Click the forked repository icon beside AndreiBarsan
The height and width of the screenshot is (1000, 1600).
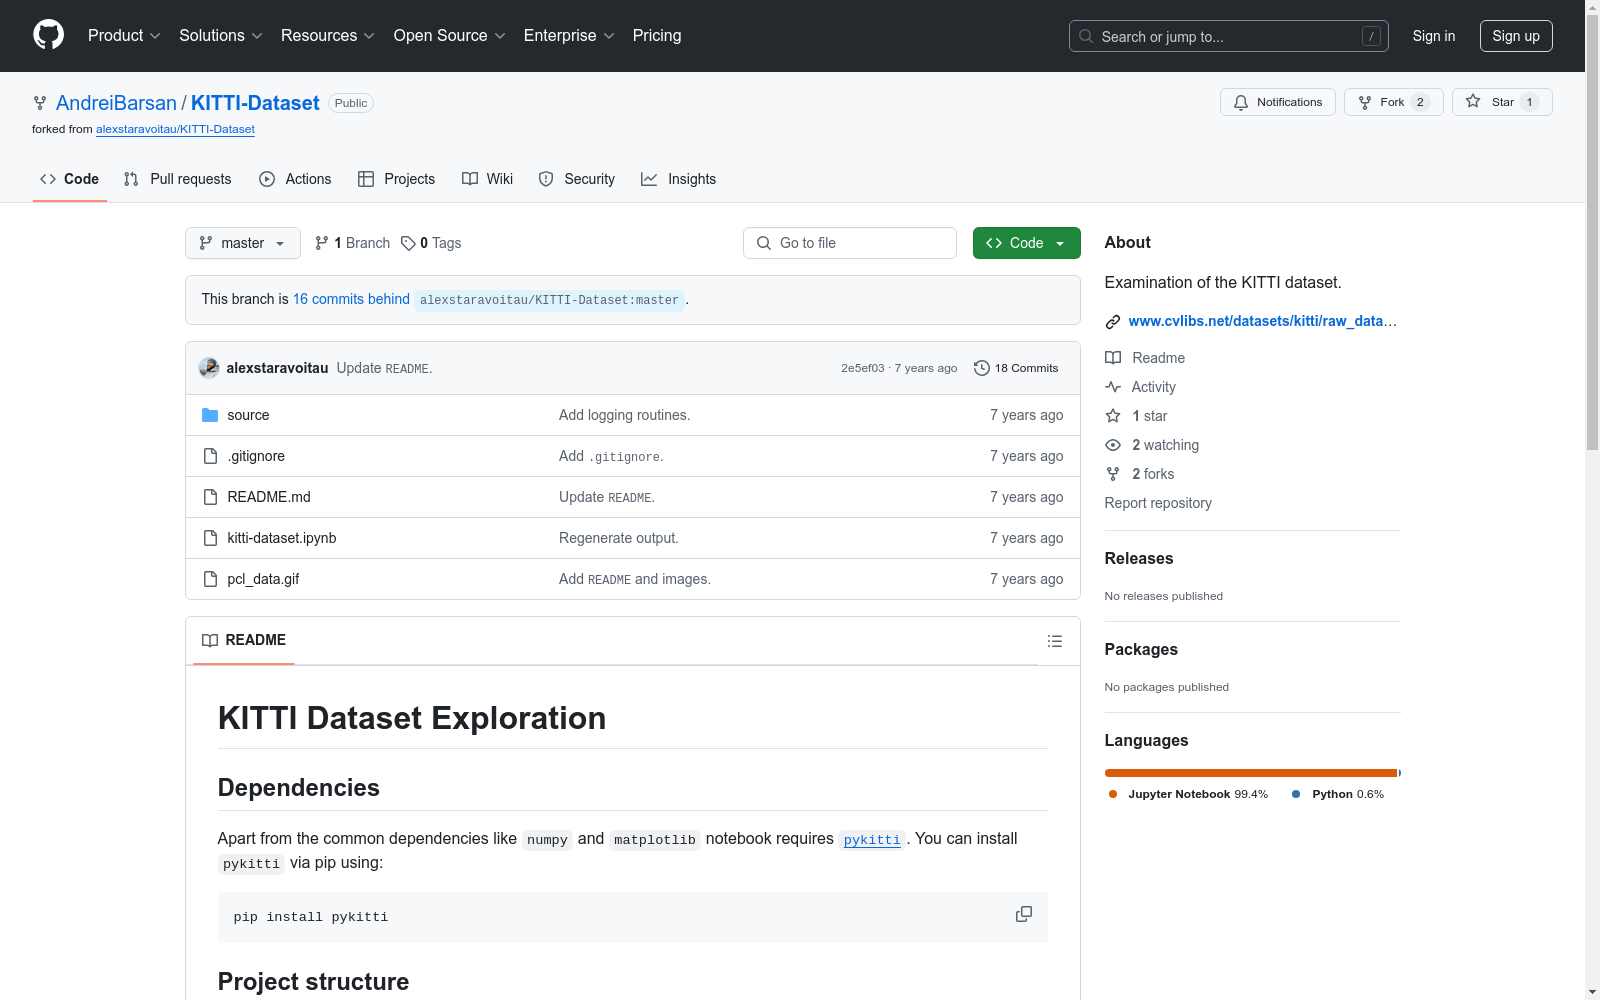[x=40, y=103]
